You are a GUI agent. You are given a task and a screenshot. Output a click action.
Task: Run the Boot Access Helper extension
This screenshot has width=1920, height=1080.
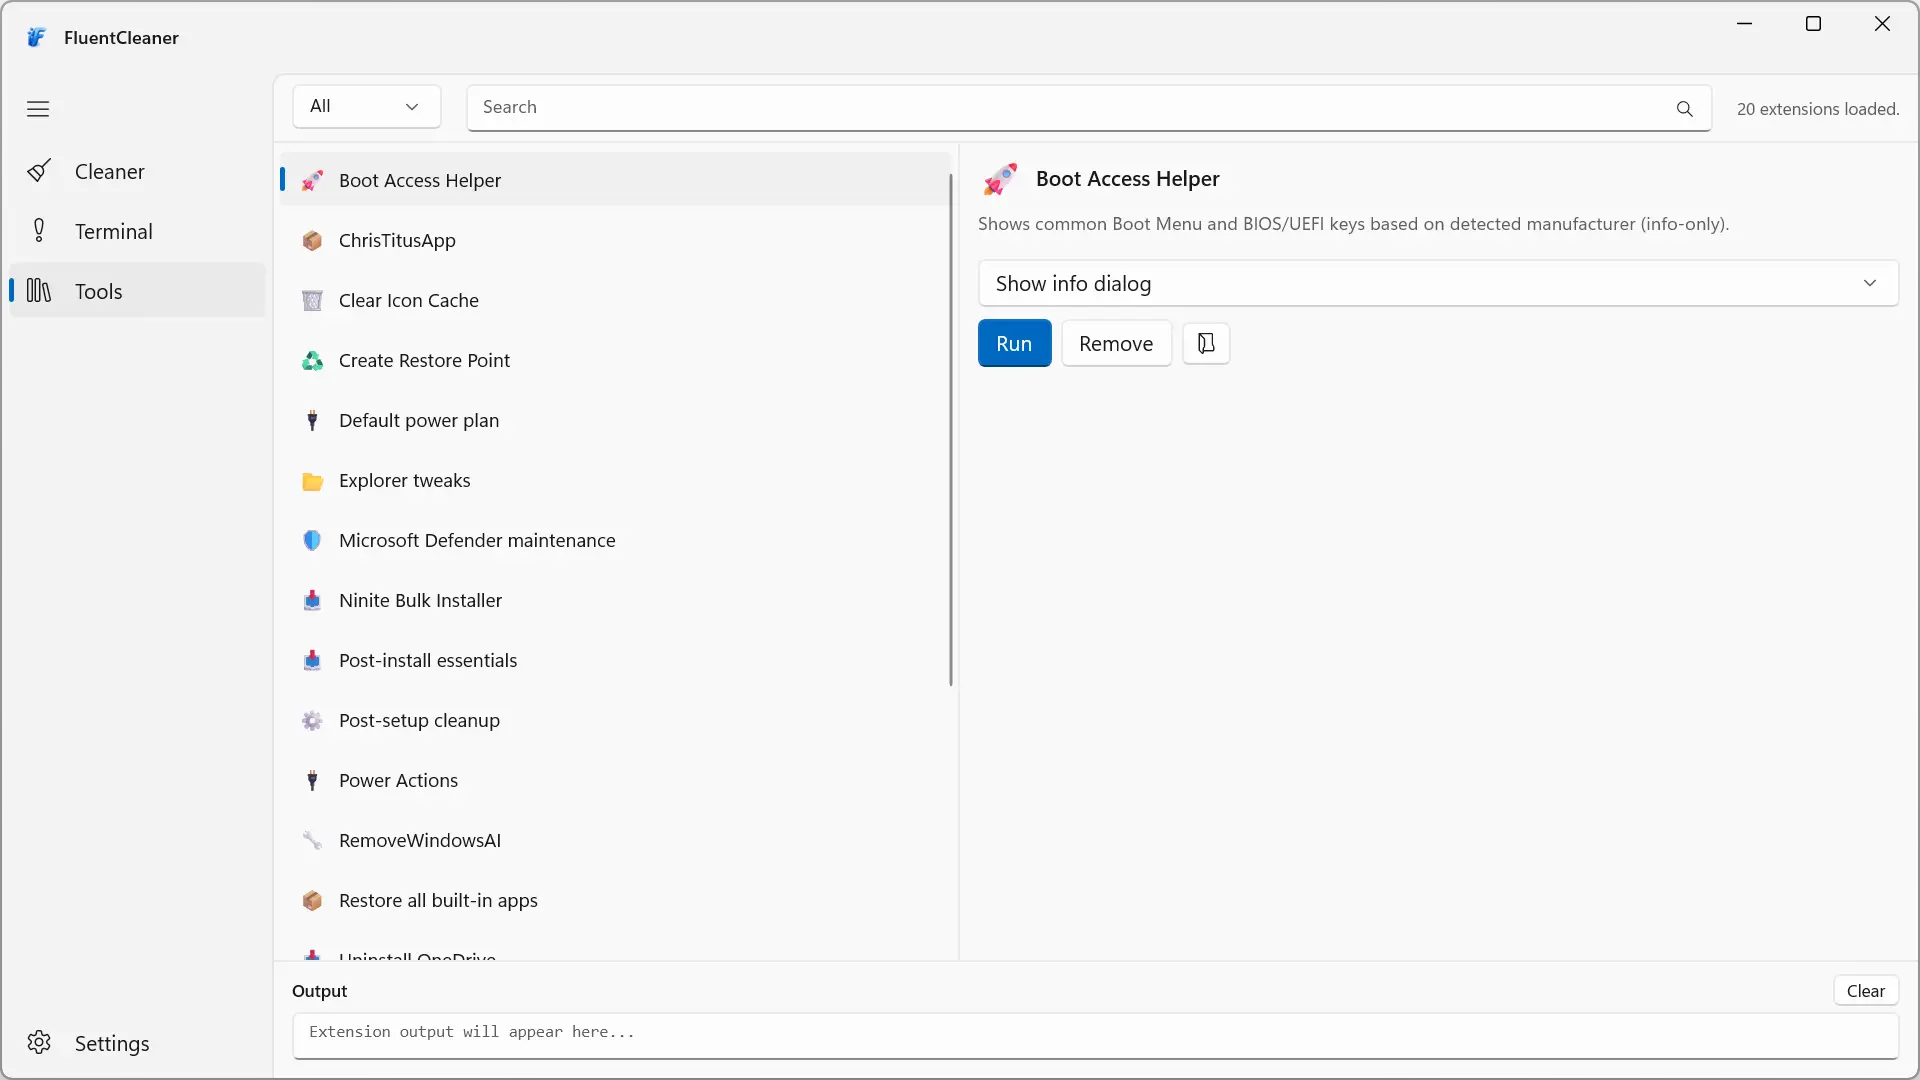tap(1014, 344)
